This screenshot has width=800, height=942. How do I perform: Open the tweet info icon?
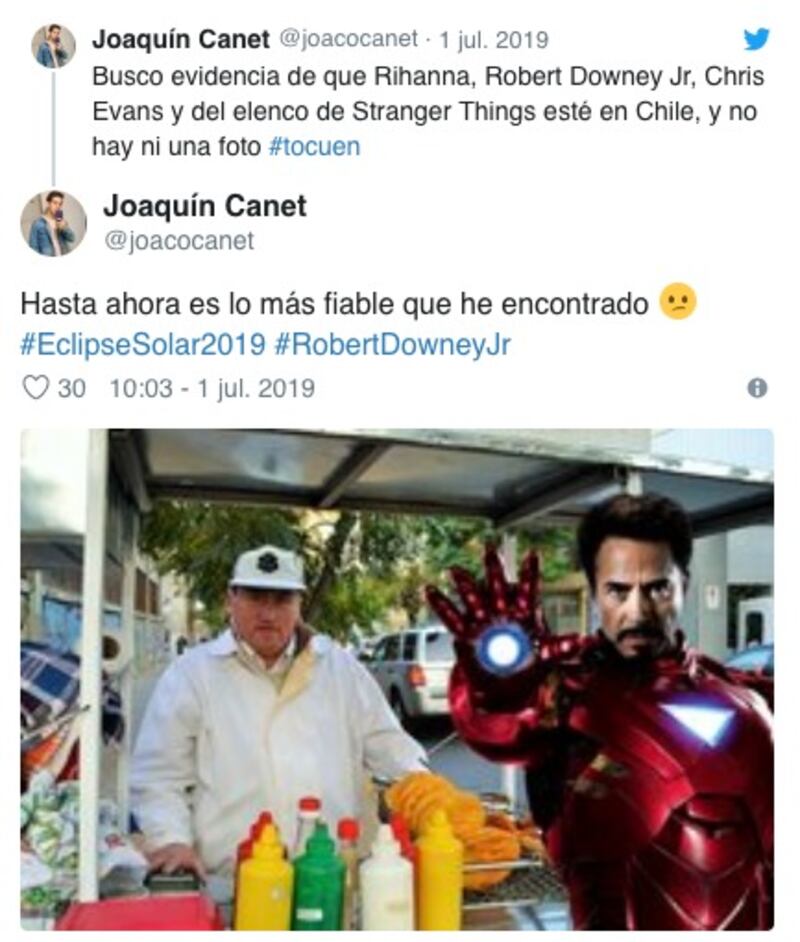(x=757, y=388)
